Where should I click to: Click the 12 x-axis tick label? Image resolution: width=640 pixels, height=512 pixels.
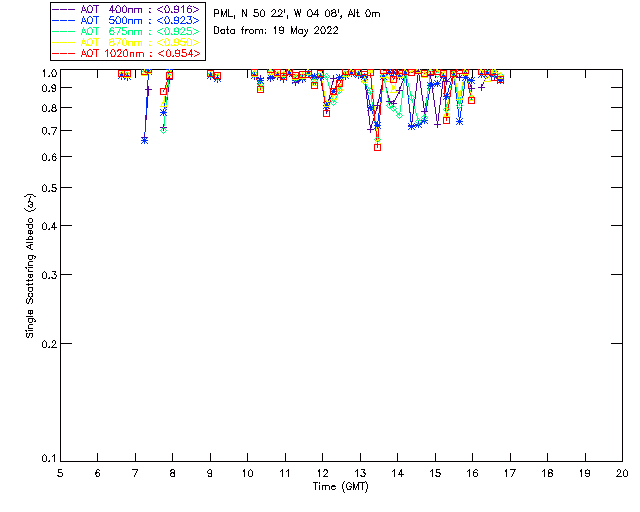(x=322, y=473)
